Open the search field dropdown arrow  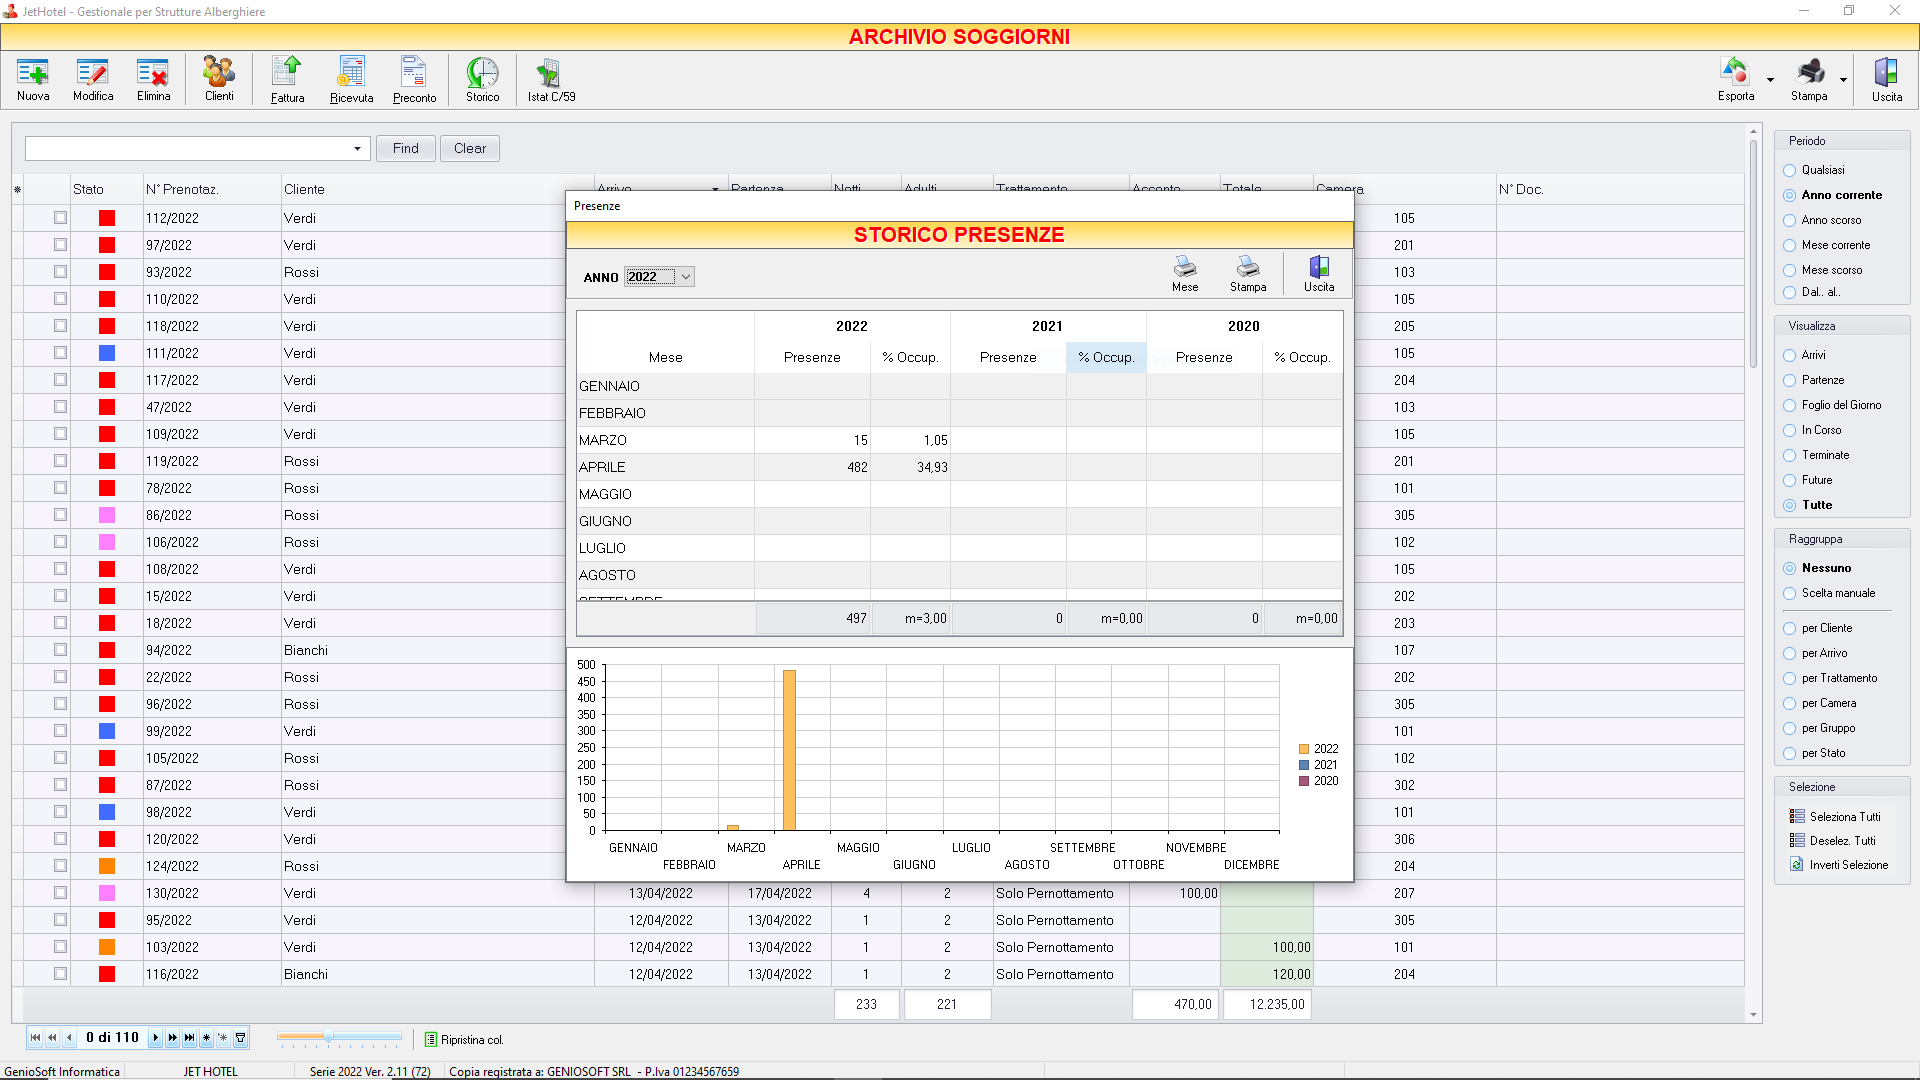point(357,149)
